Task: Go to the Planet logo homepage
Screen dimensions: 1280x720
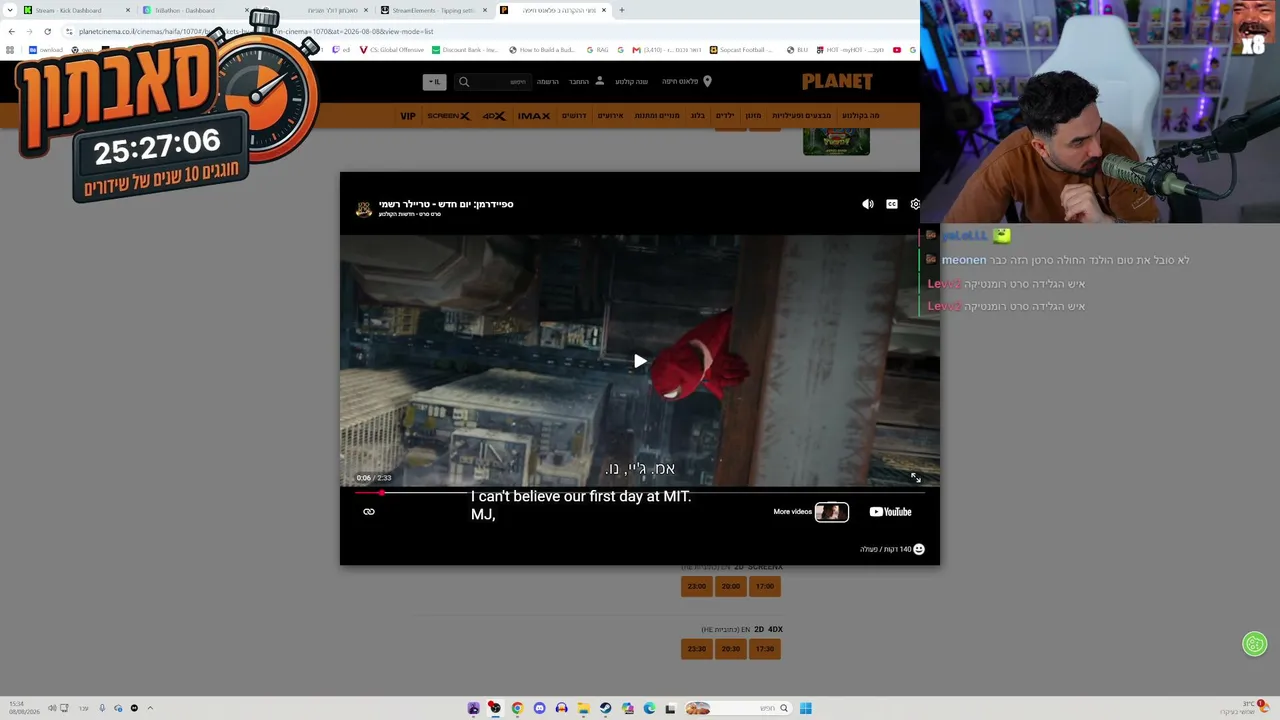Action: click(x=837, y=81)
